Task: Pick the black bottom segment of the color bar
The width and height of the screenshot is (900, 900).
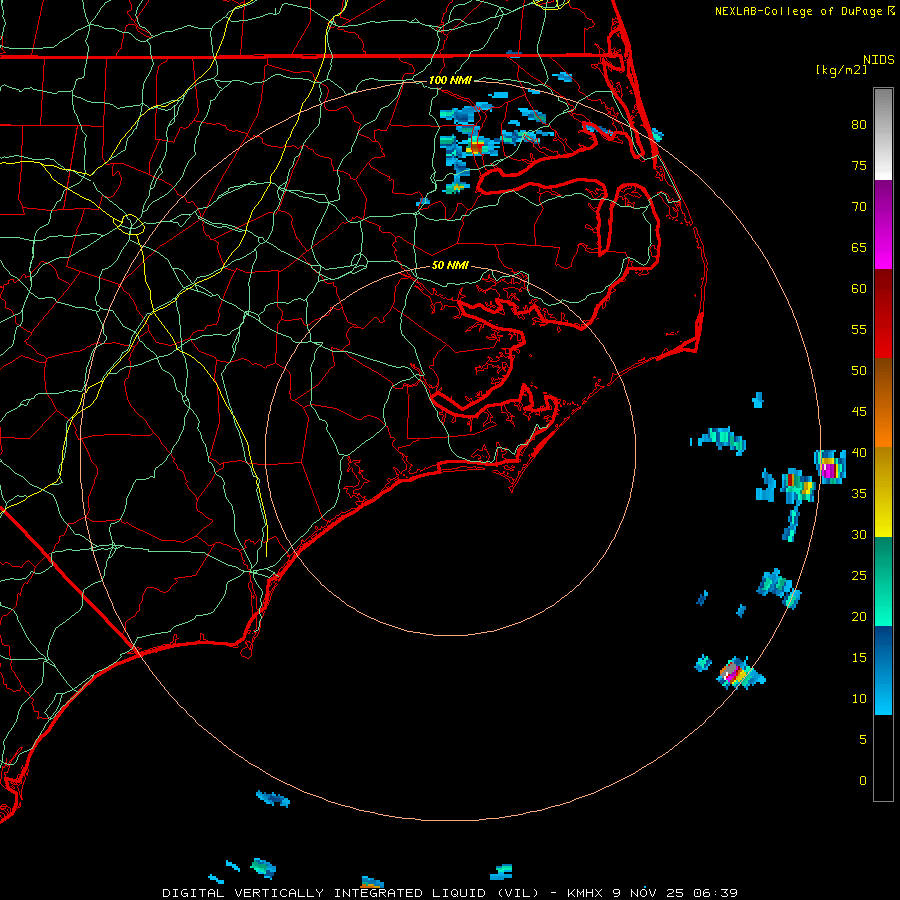Action: 883,757
